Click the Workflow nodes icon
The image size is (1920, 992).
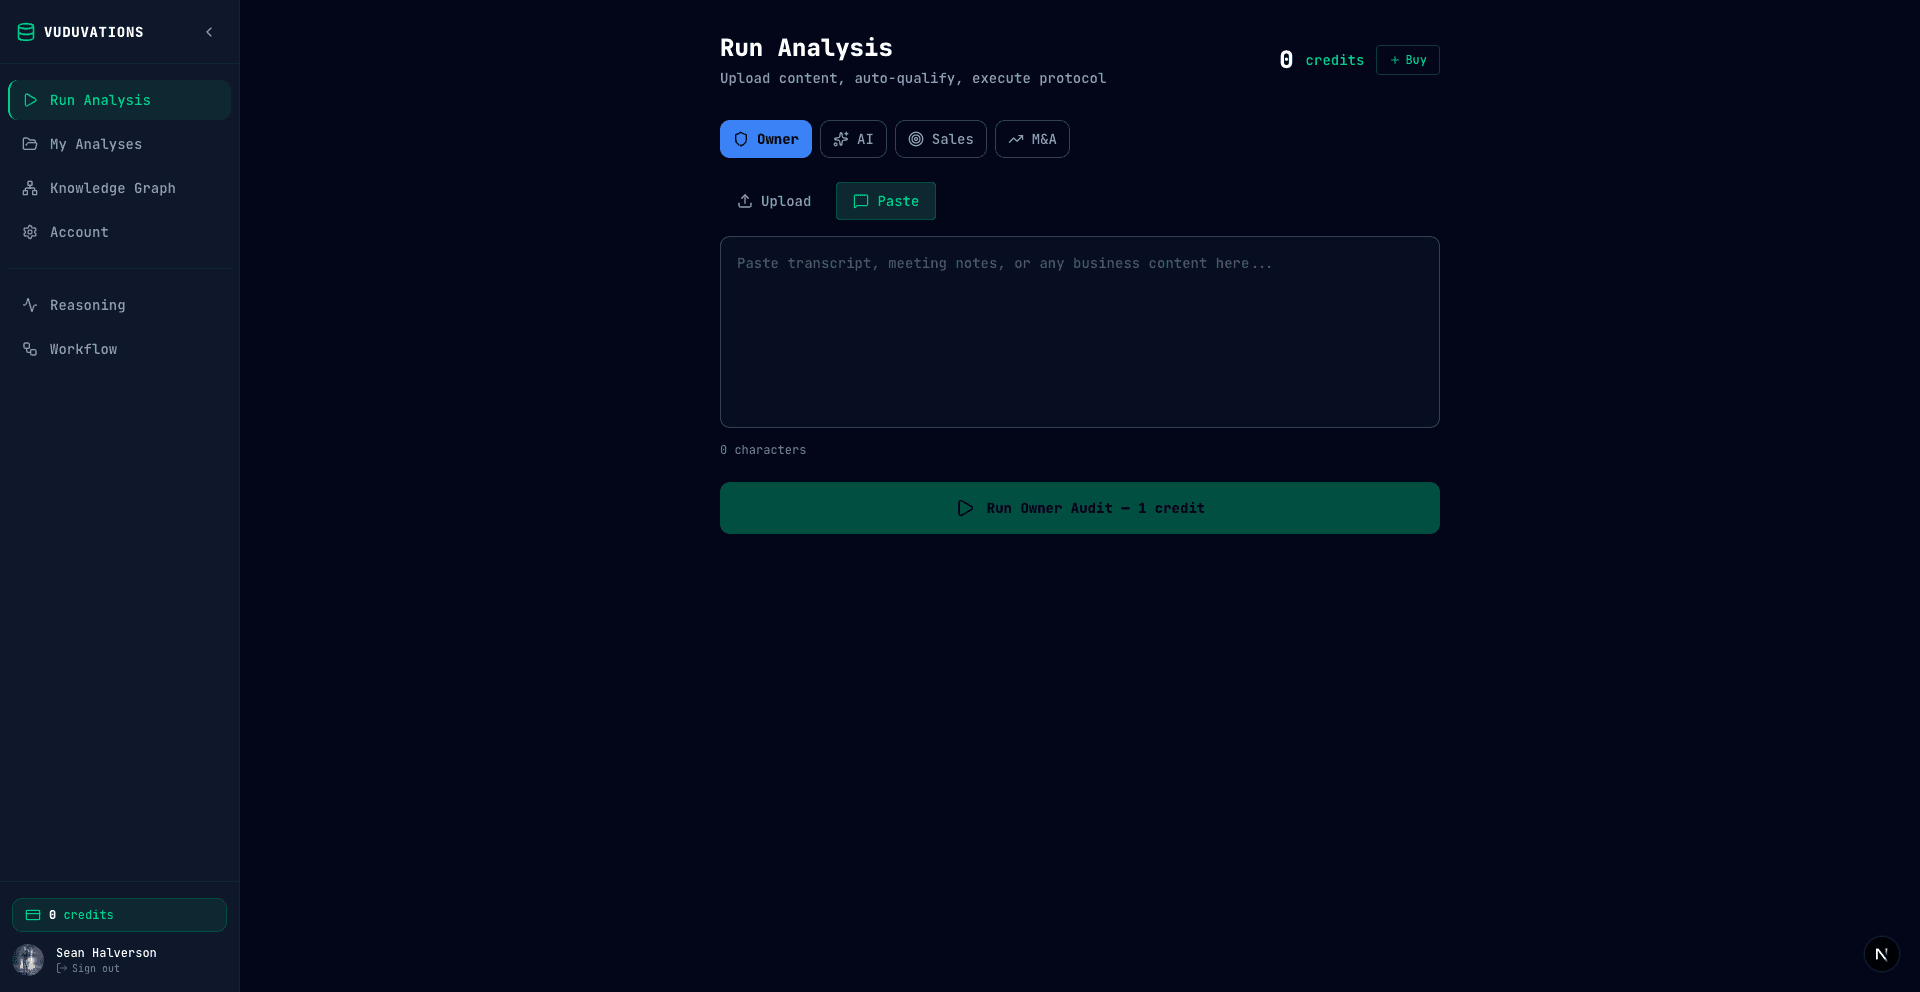(x=30, y=349)
